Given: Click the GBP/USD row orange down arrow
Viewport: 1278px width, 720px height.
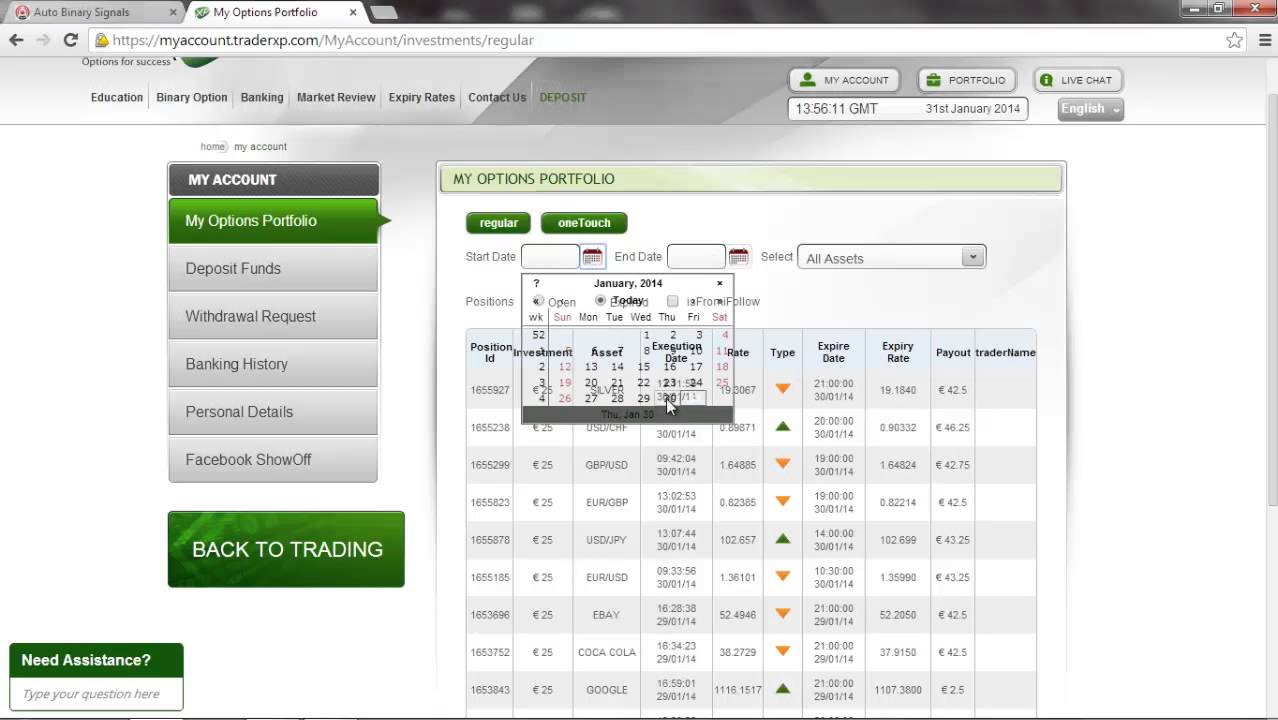Looking at the screenshot, I should tap(783, 464).
